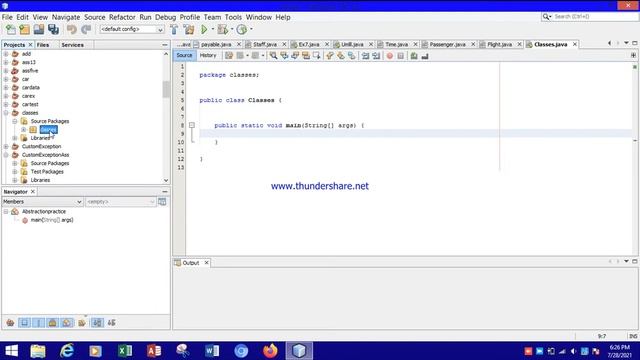The image size is (640, 360).
Task: Collapse the main method code fold
Action: tap(191, 125)
